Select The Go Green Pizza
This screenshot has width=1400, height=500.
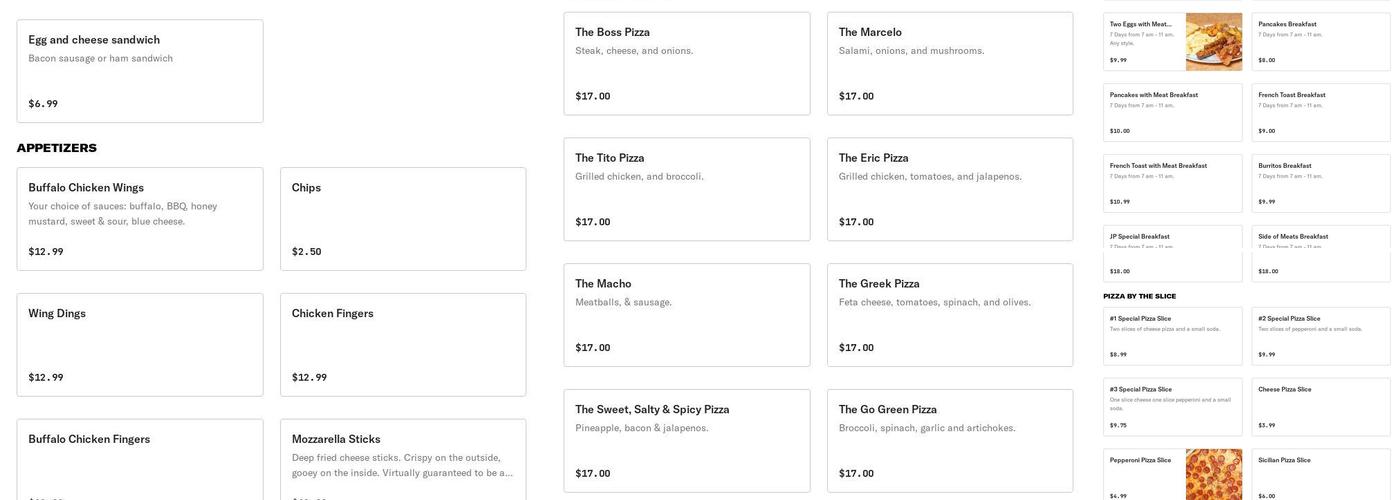(950, 441)
